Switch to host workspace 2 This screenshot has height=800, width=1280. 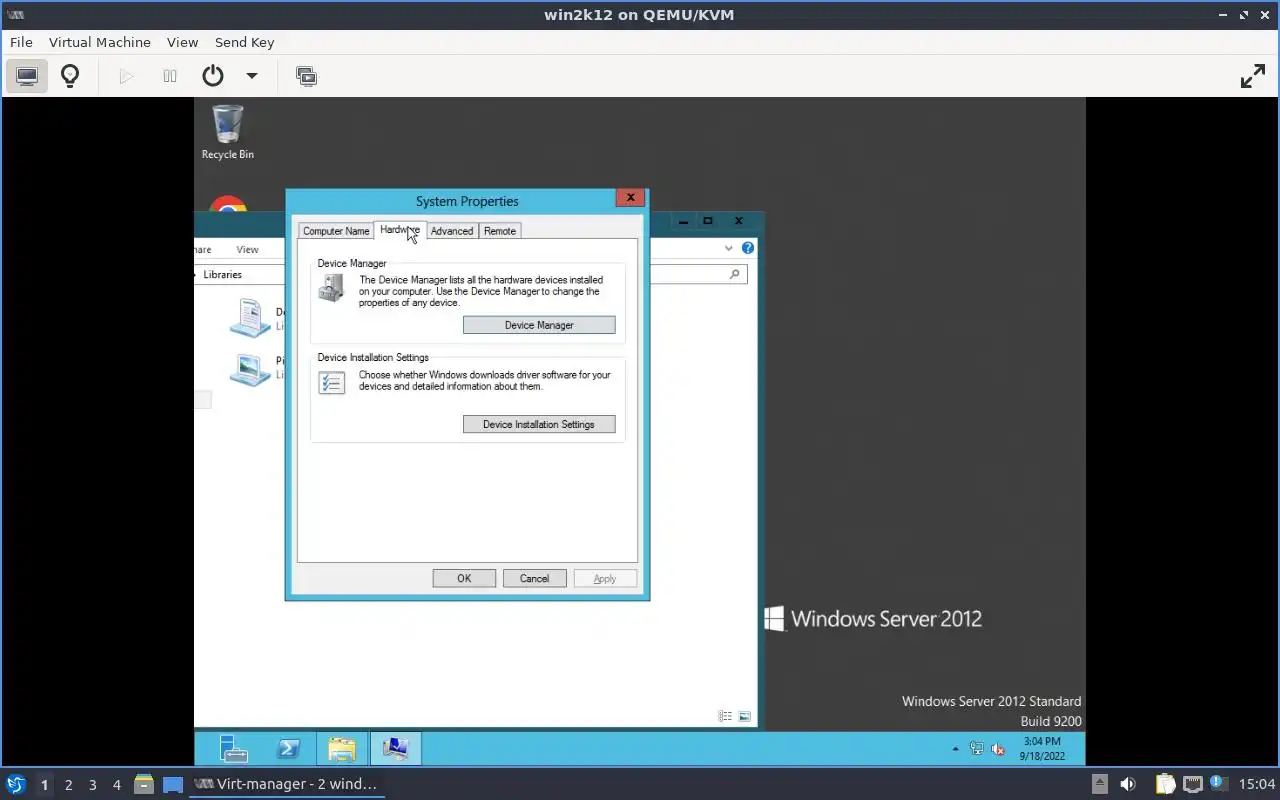pyautogui.click(x=68, y=785)
